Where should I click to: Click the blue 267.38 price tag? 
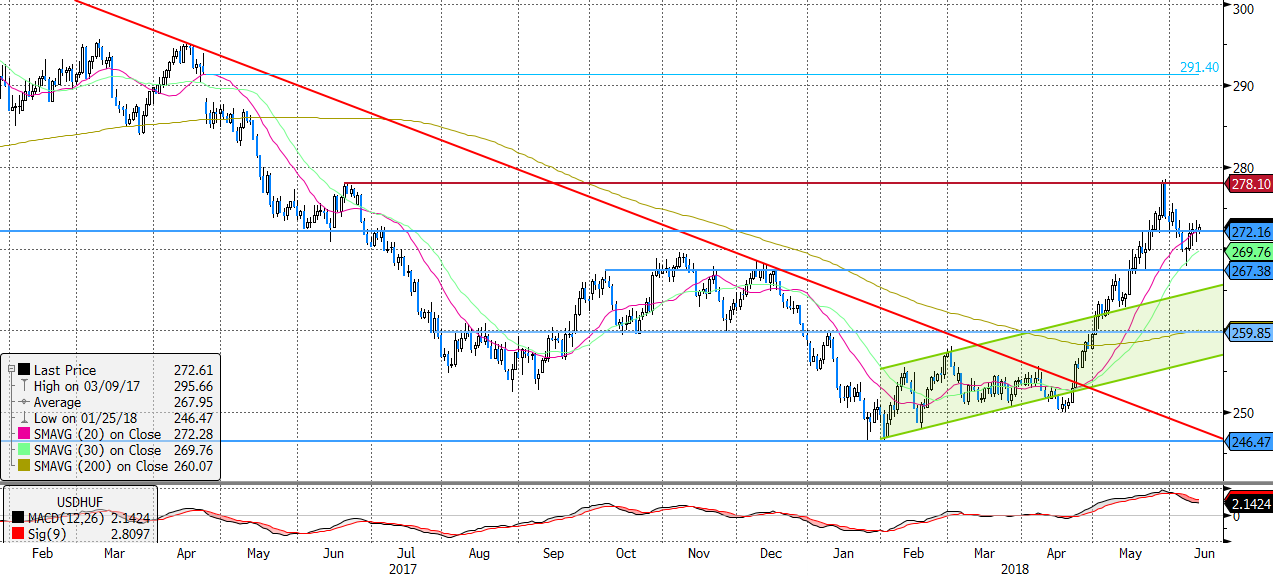1248,270
